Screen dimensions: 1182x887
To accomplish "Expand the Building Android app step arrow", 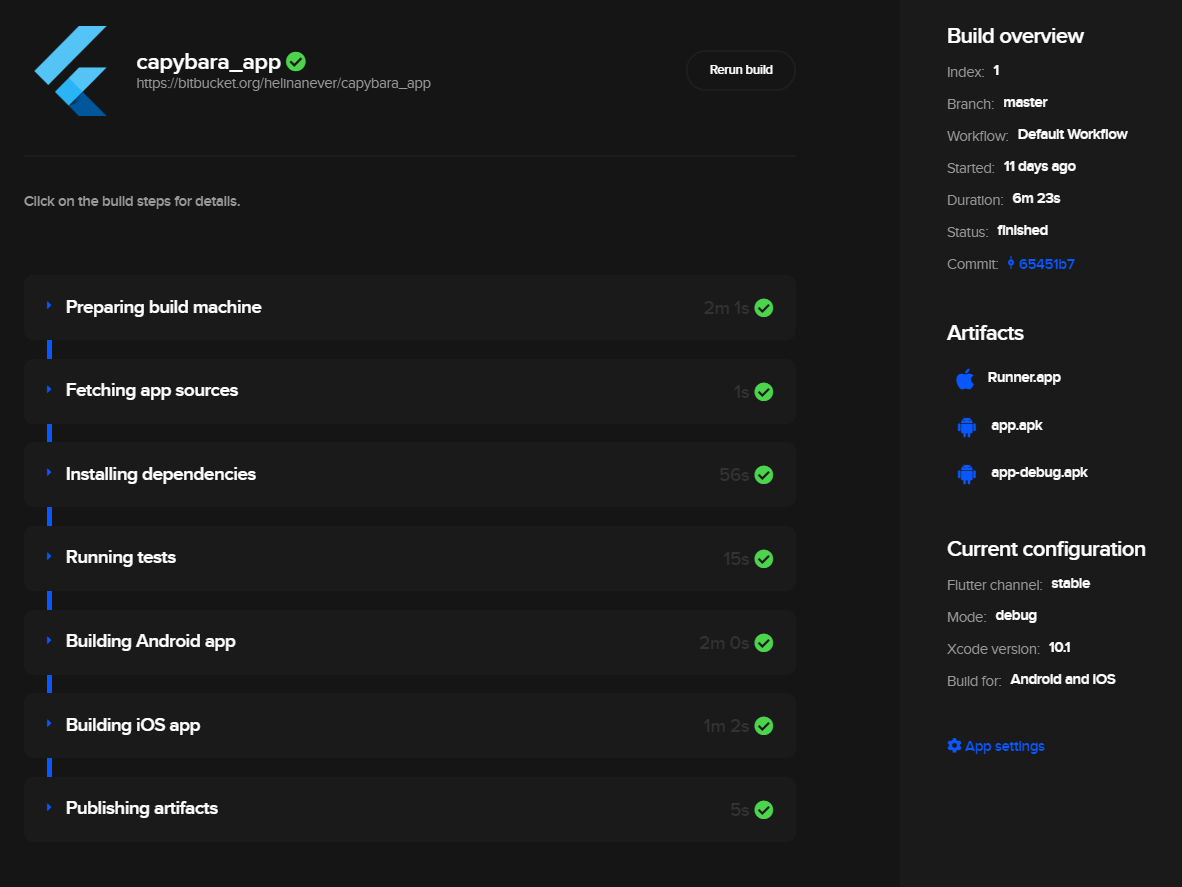I will pos(49,640).
